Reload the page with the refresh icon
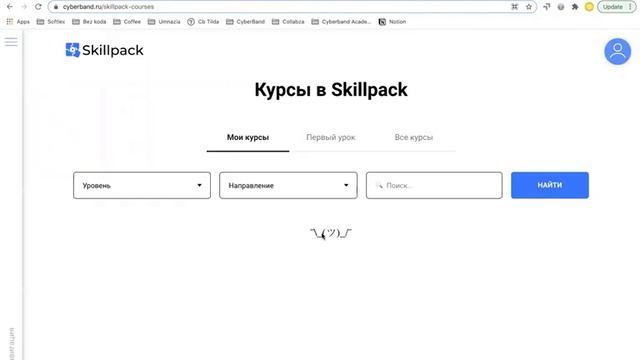 (38, 7)
